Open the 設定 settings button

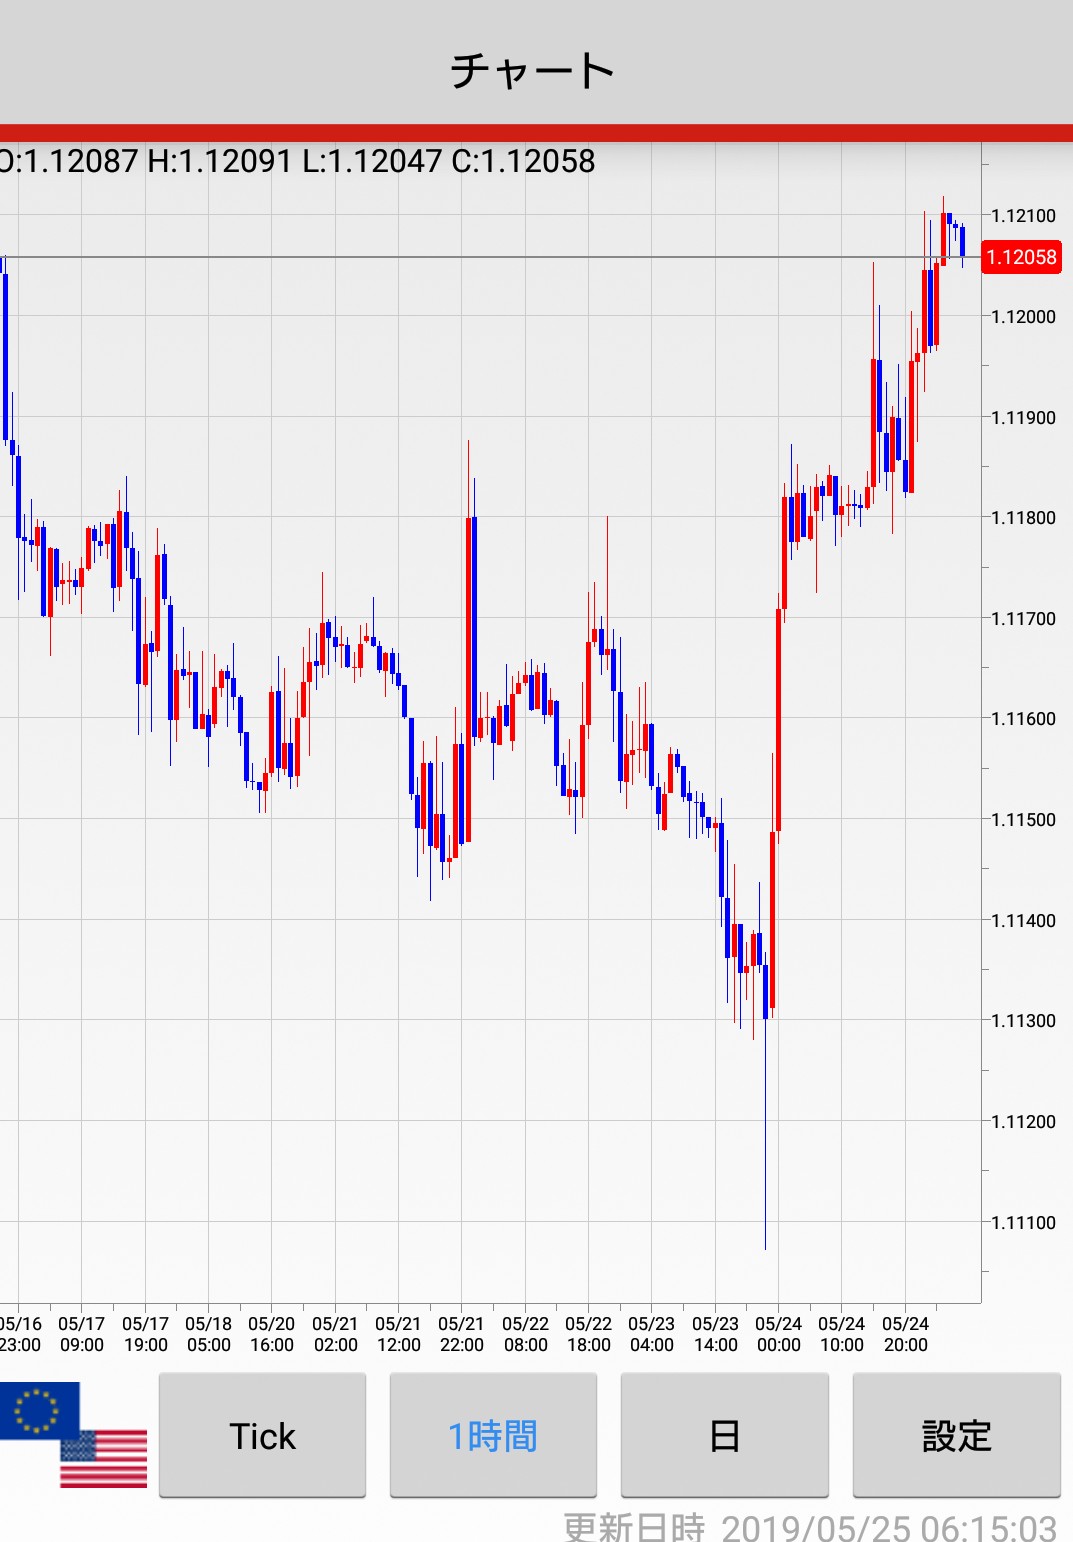point(956,1435)
